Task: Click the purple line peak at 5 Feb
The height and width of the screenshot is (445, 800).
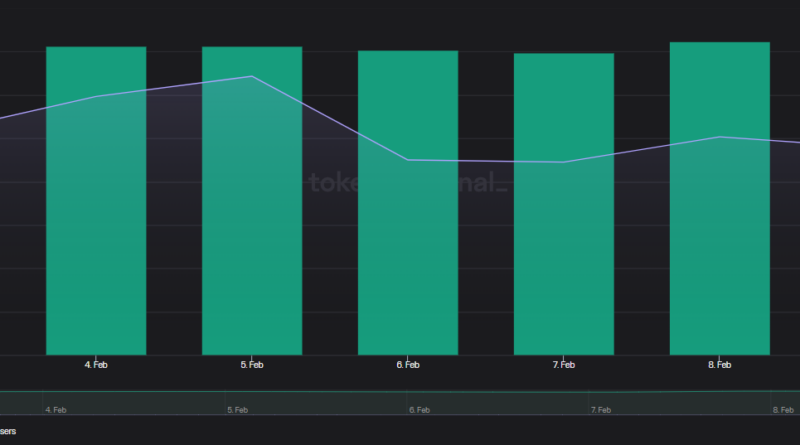Action: [252, 76]
